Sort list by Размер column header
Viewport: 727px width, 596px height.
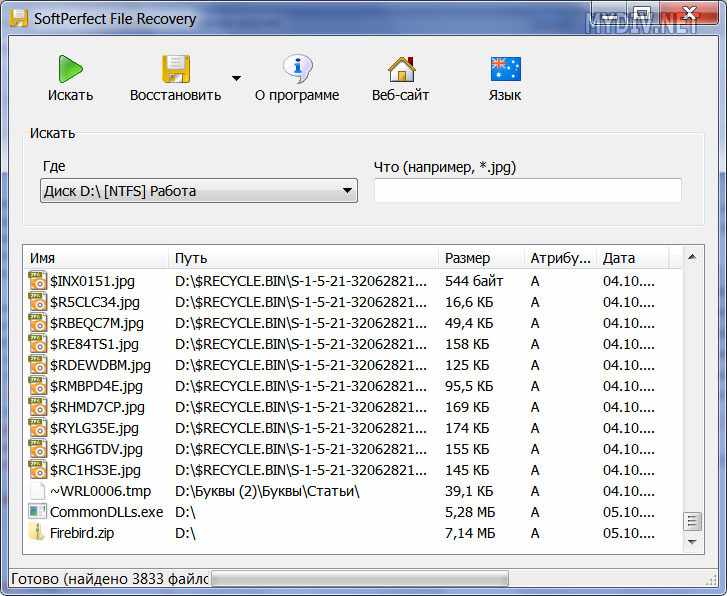tap(481, 258)
